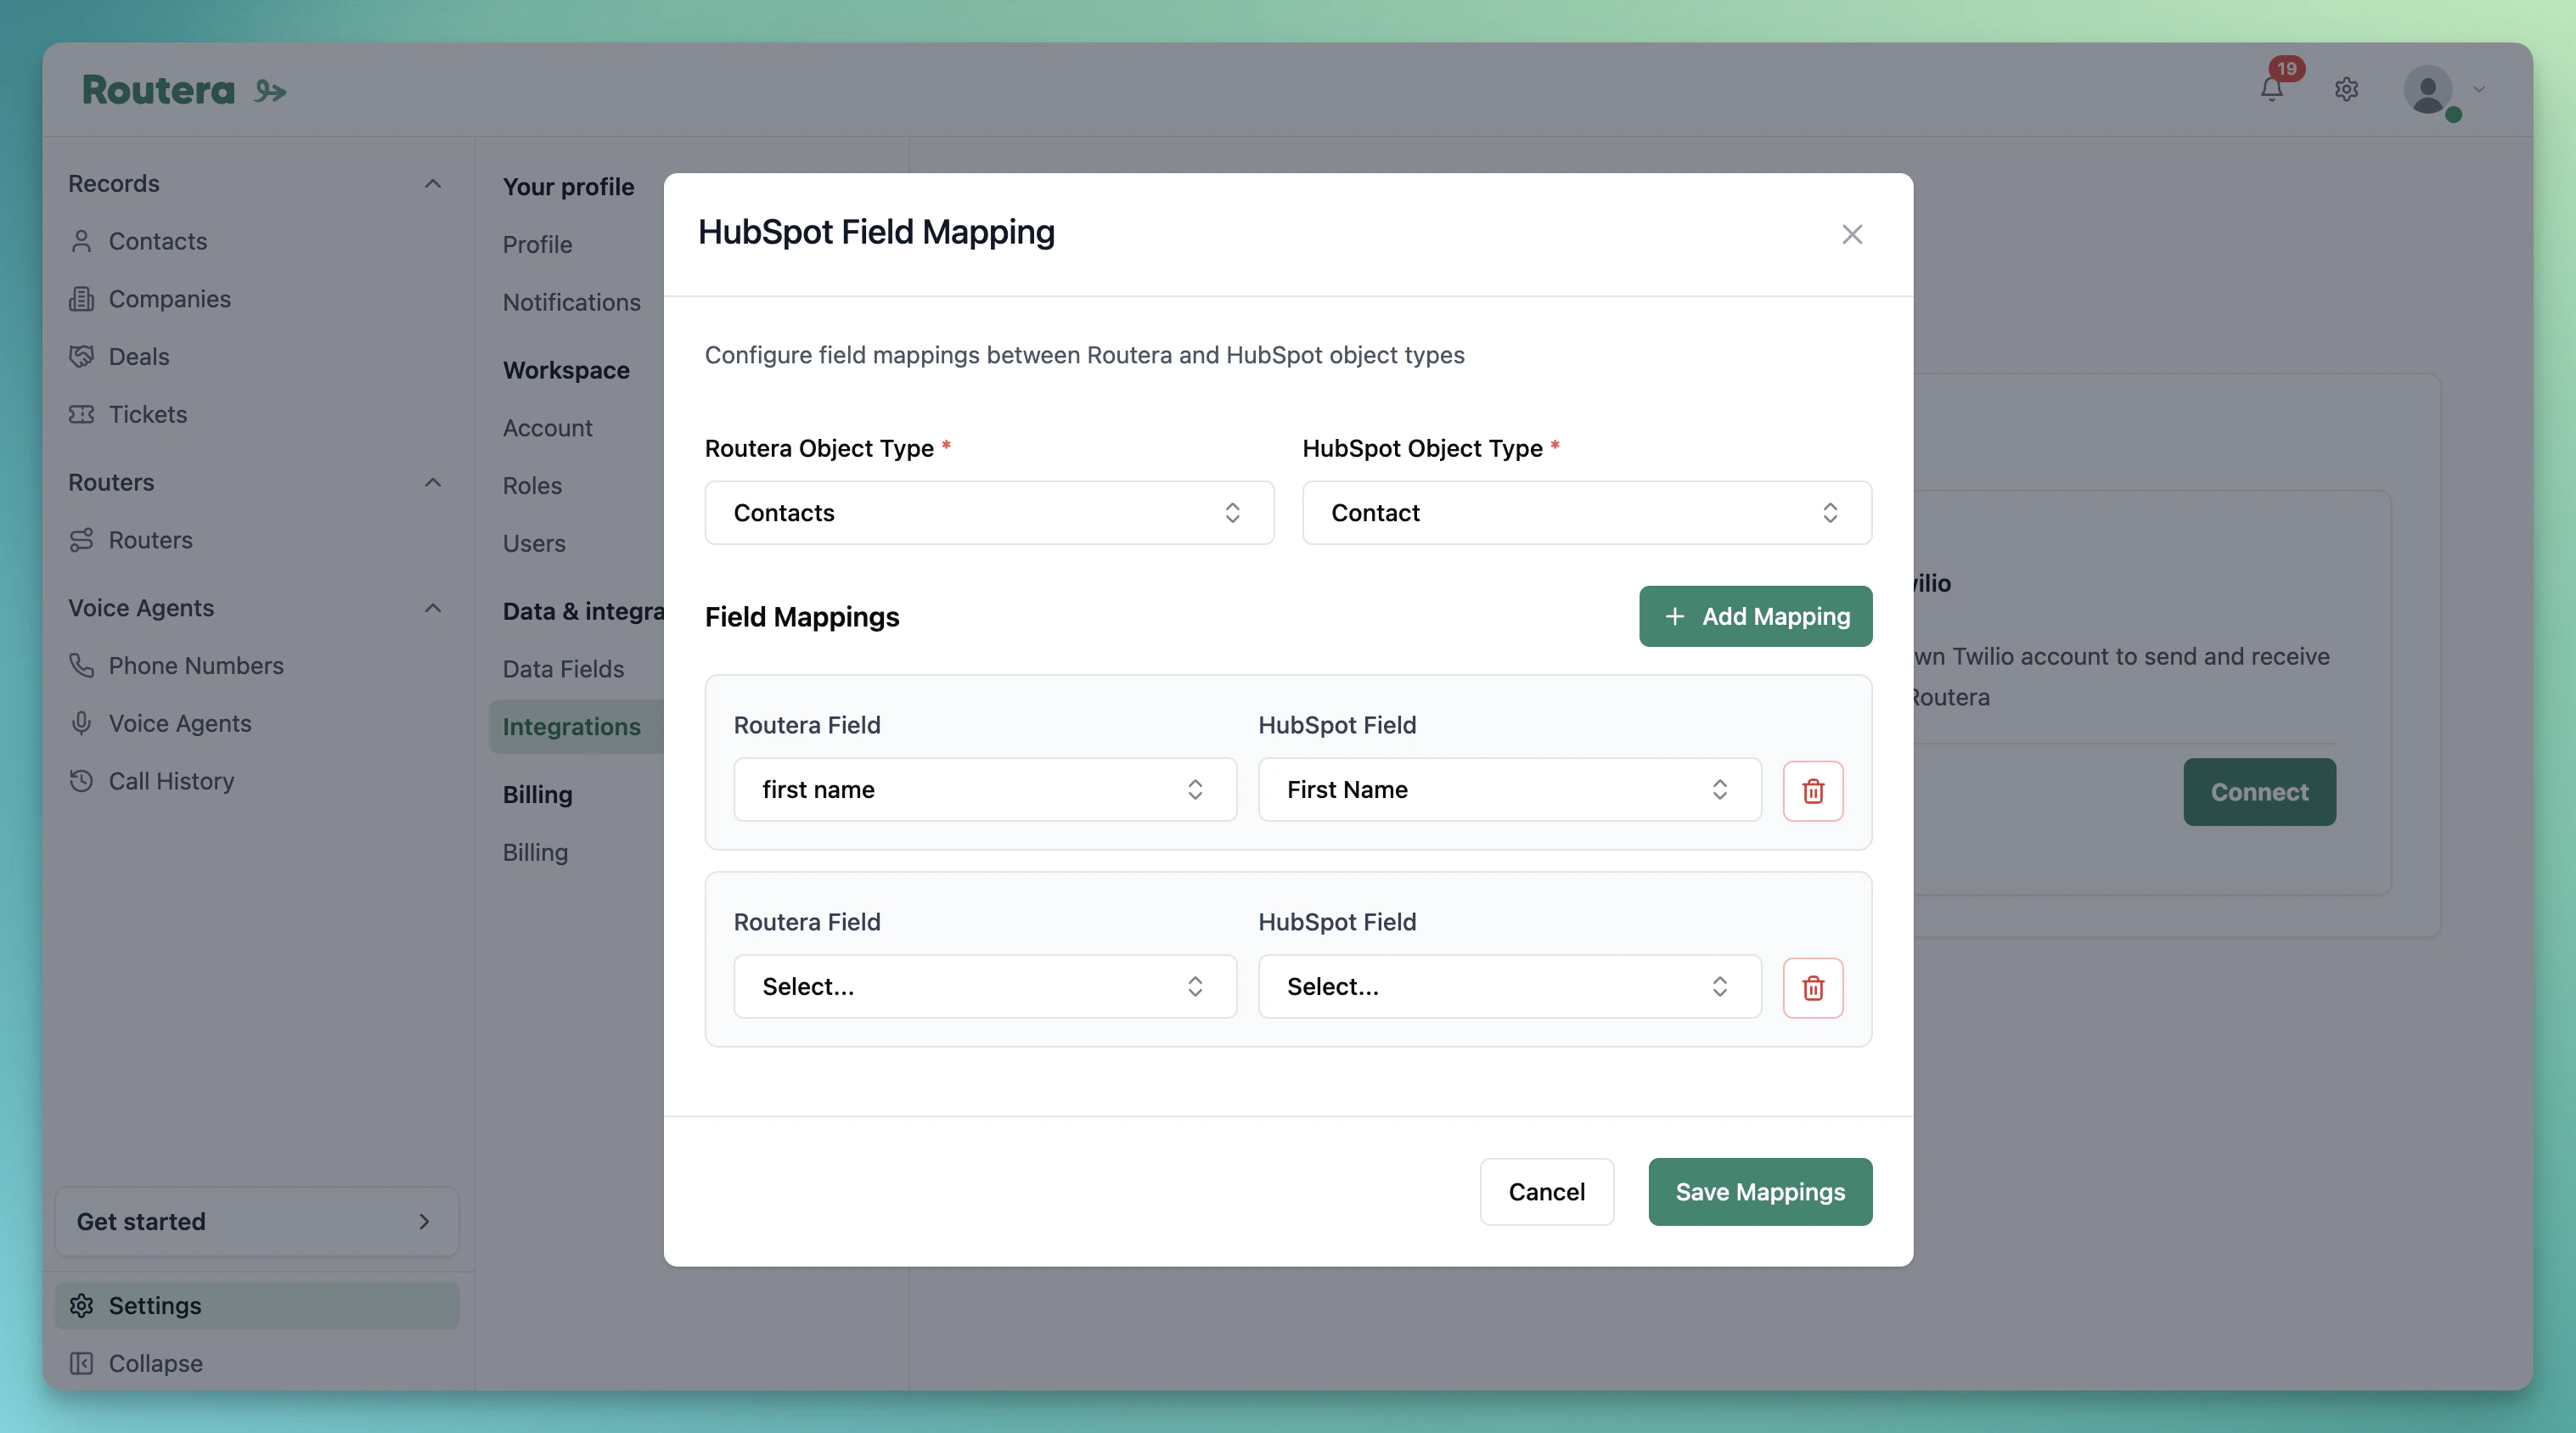
Task: Delete the empty Select mapping row
Action: (x=1813, y=987)
